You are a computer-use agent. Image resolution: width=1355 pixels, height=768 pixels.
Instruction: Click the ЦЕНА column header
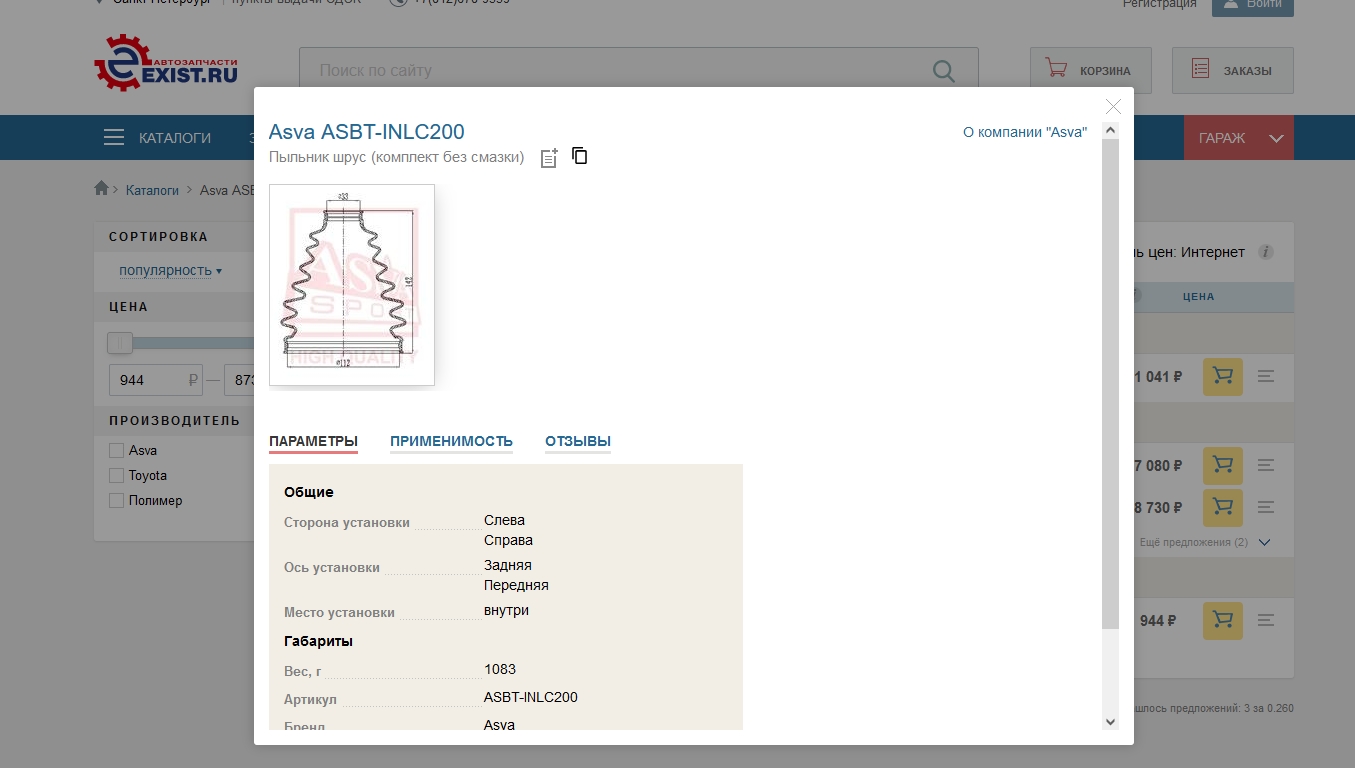pyautogui.click(x=1198, y=297)
